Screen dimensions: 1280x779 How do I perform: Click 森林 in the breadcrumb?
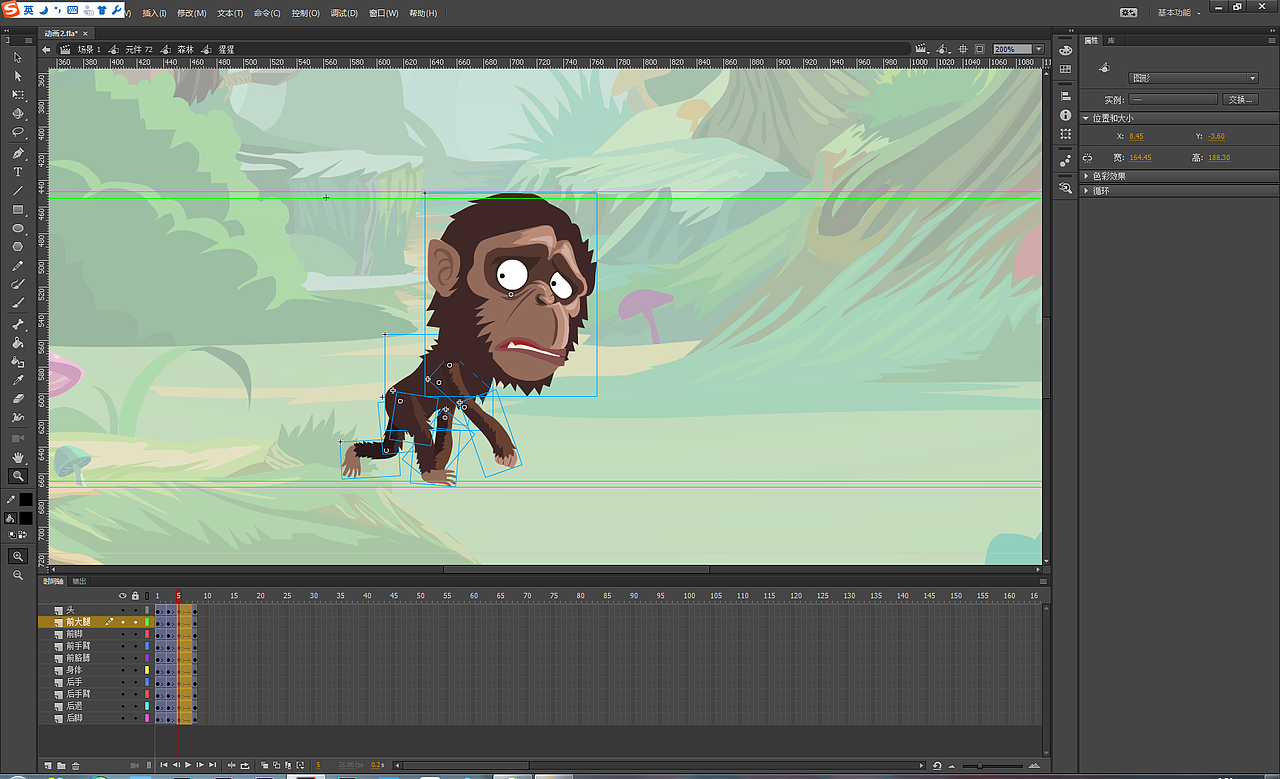pyautogui.click(x=186, y=49)
